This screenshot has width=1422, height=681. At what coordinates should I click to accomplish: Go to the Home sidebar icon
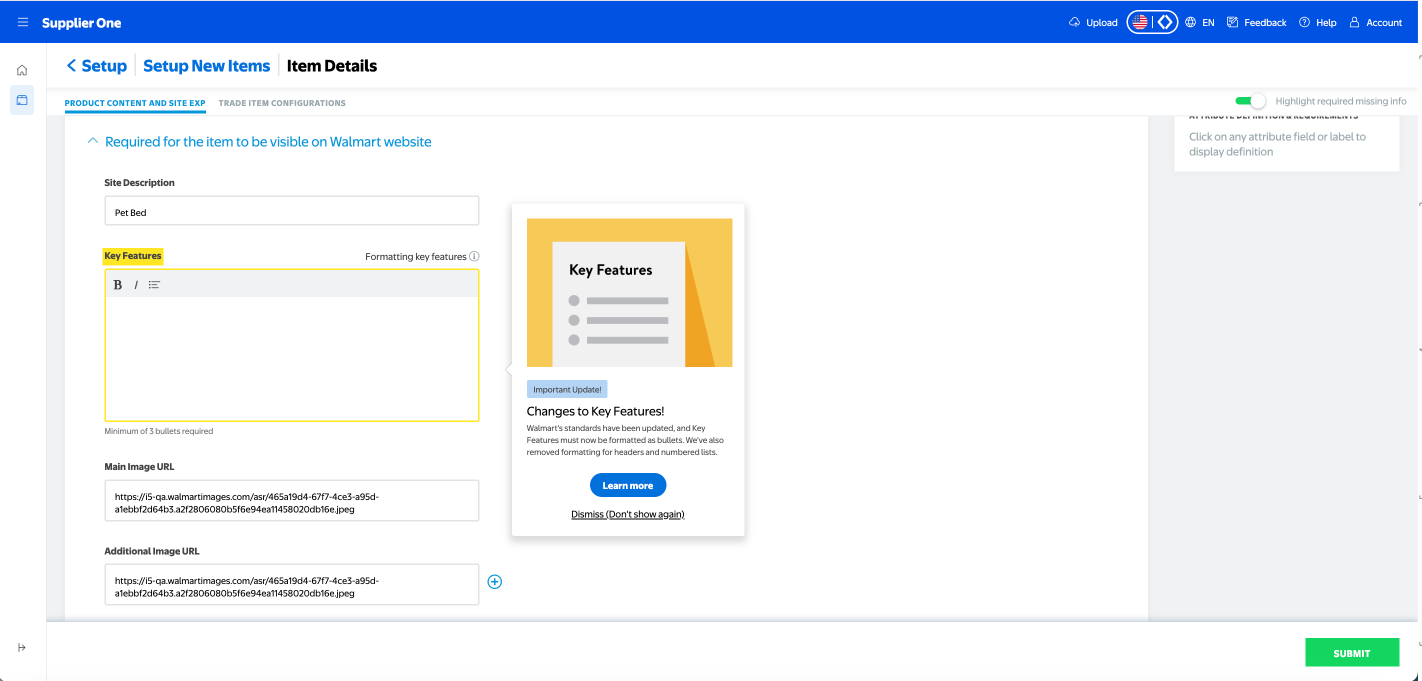pyautogui.click(x=22, y=70)
